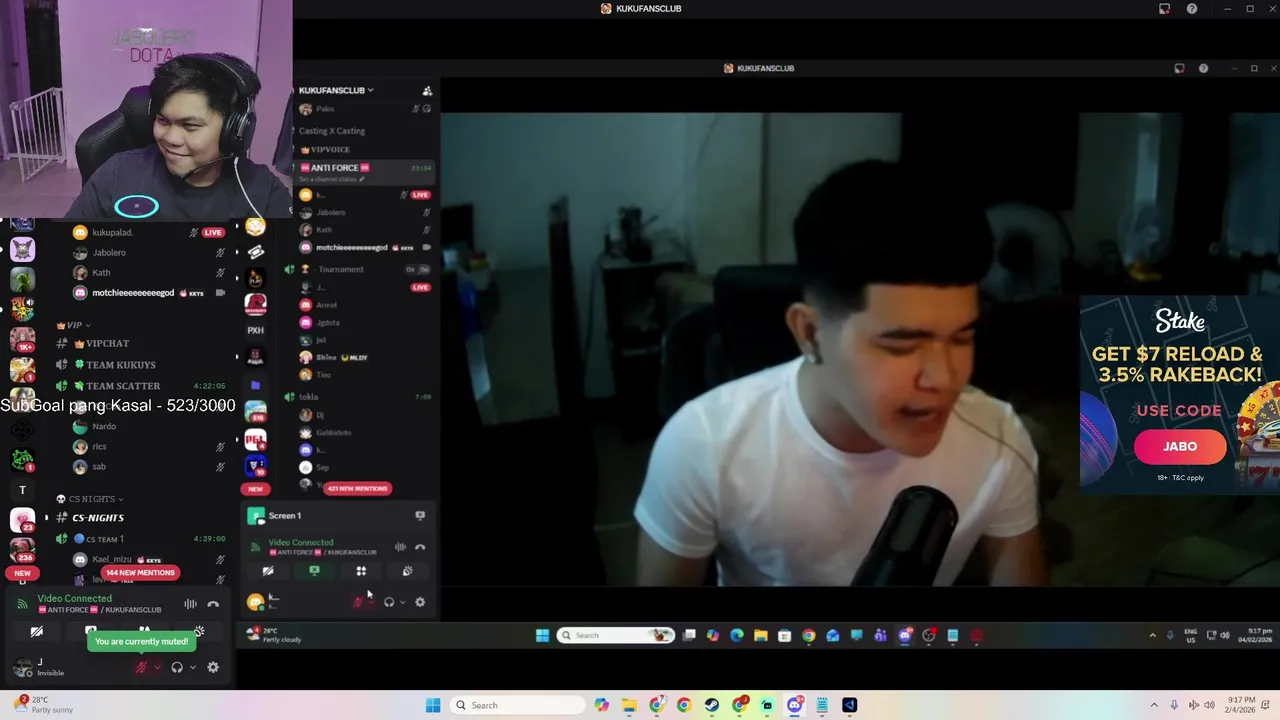Click help icon in top title bar
Screen dimensions: 1280x720
click(x=1192, y=9)
